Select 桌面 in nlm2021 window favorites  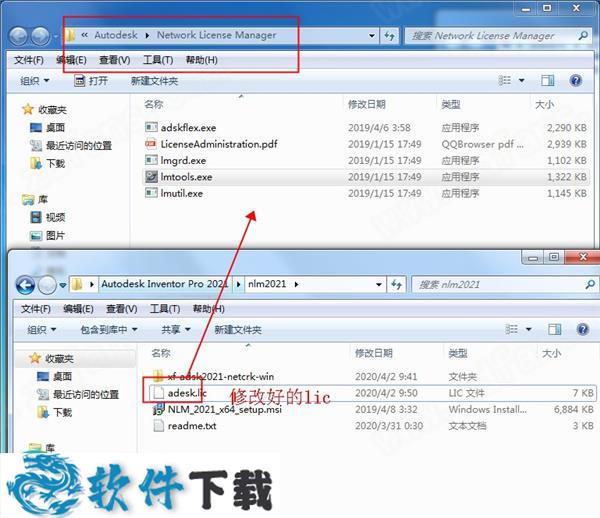click(54, 376)
